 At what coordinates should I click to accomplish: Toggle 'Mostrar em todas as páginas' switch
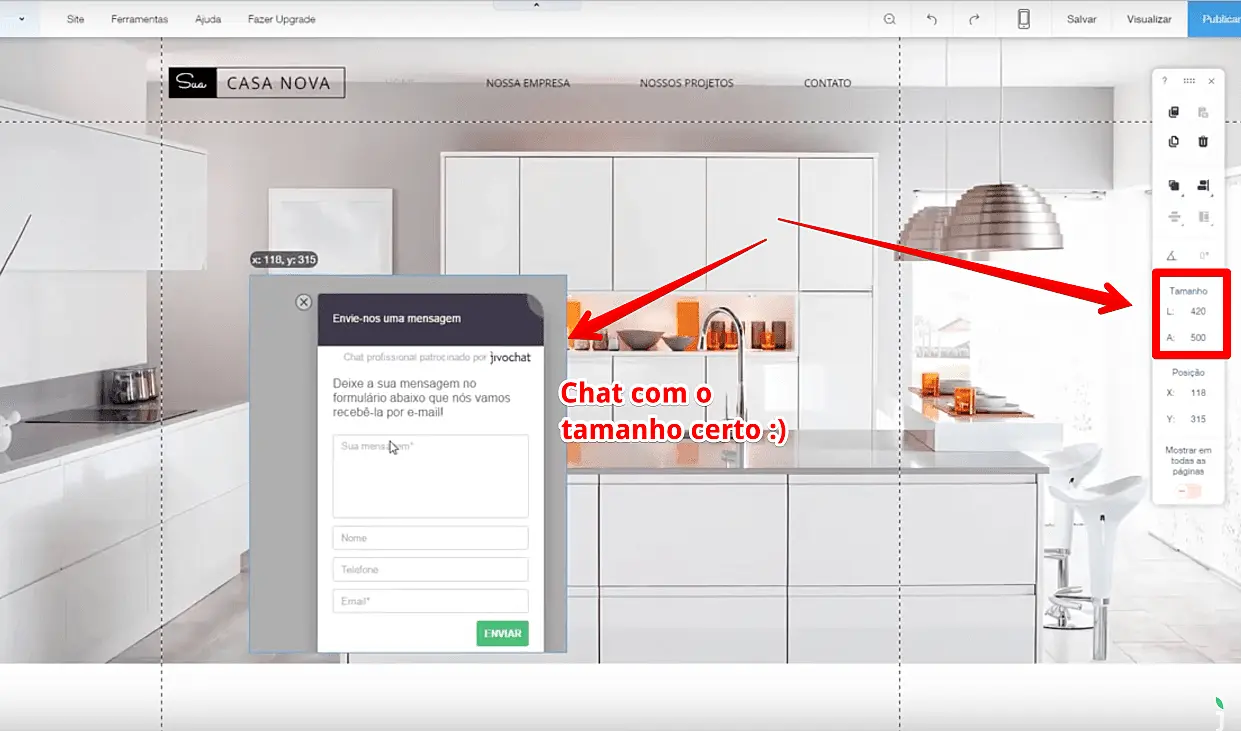point(1188,491)
